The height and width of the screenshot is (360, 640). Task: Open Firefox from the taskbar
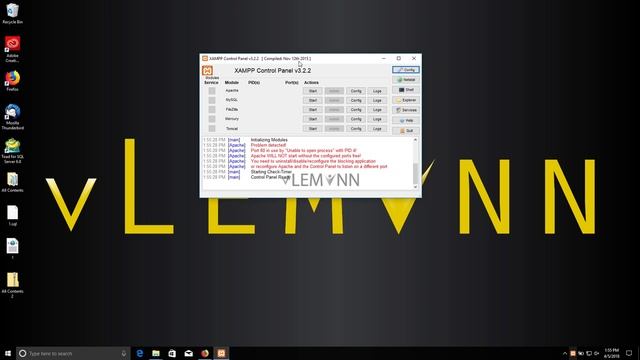pyautogui.click(x=205, y=353)
